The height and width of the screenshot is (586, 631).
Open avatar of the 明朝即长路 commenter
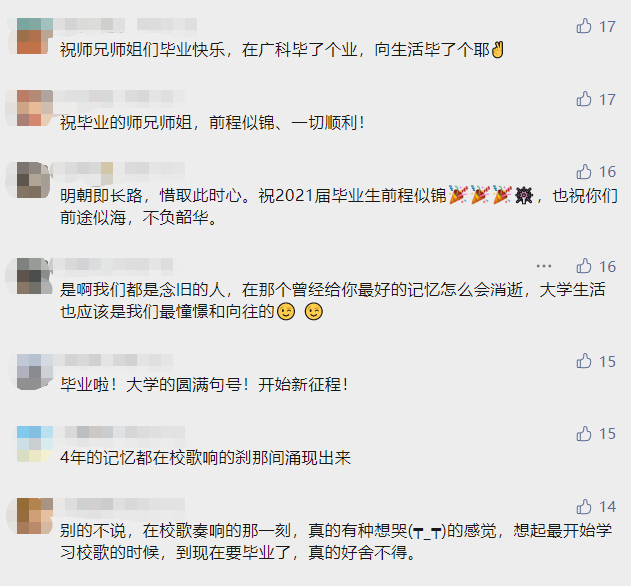tap(35, 180)
